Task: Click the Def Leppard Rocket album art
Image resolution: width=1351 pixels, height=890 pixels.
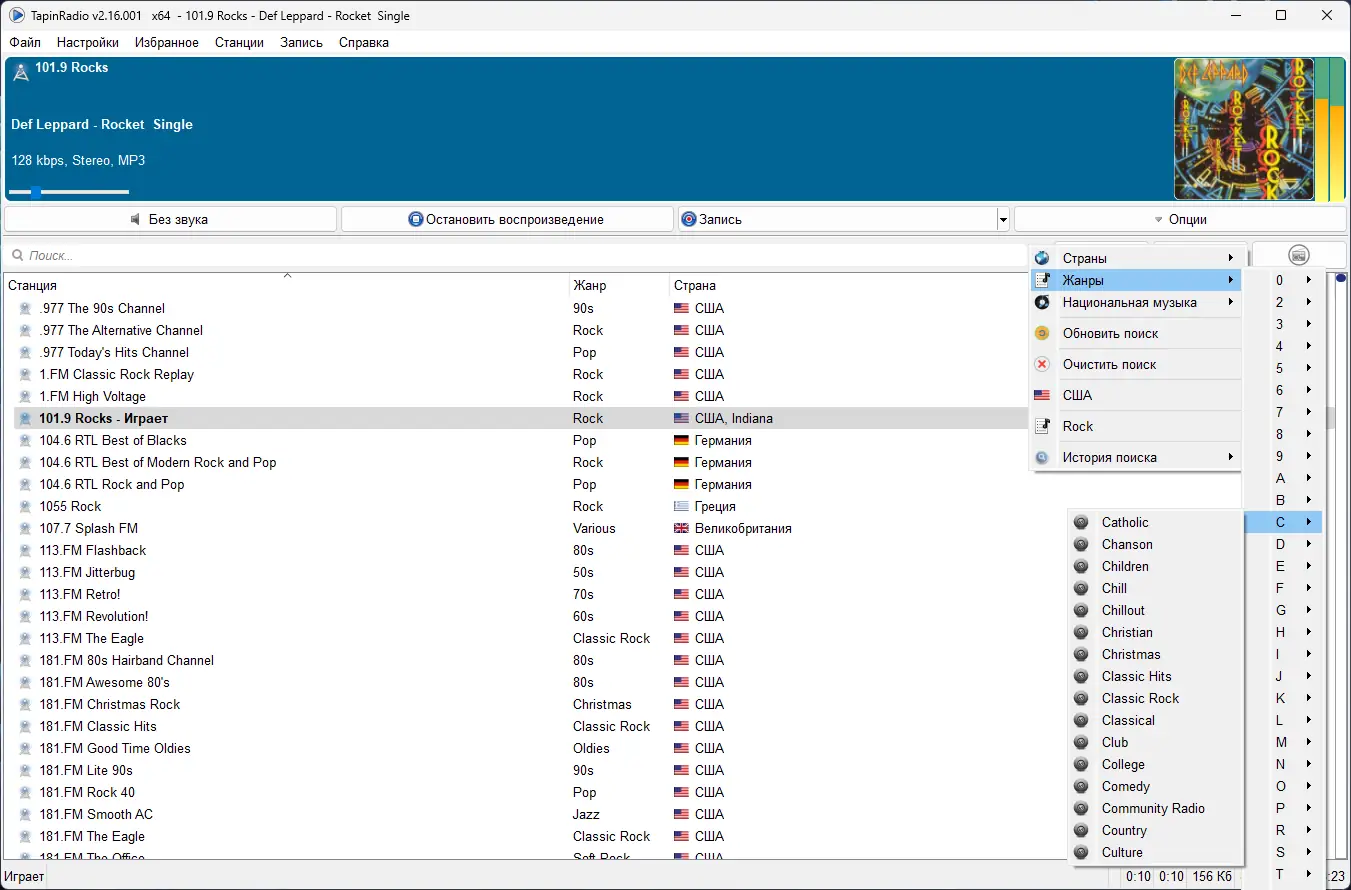Action: click(x=1243, y=129)
